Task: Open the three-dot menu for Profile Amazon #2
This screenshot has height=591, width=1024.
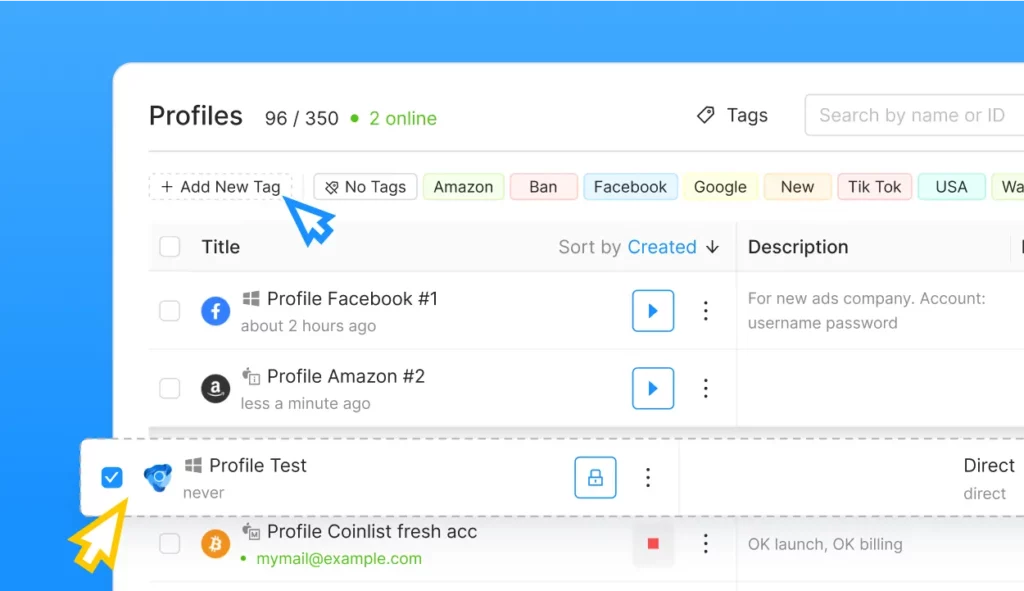Action: click(706, 388)
